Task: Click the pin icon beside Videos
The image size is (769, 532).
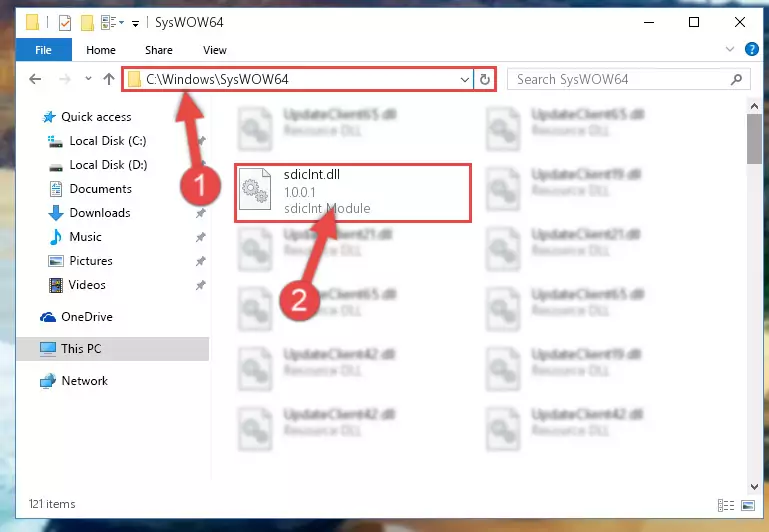Action: [201, 285]
